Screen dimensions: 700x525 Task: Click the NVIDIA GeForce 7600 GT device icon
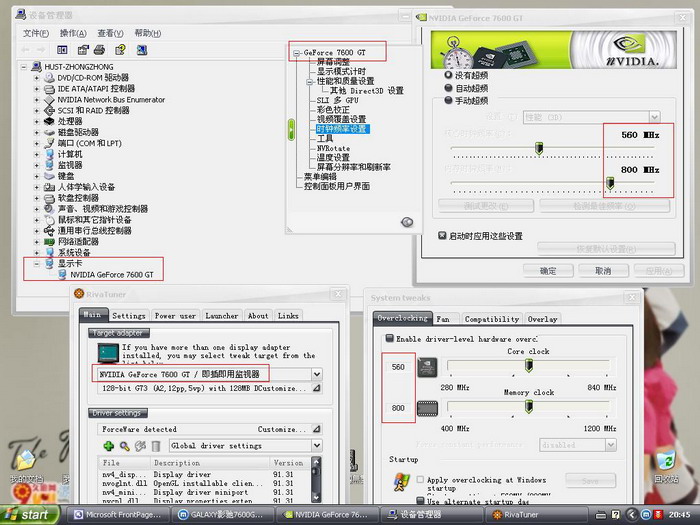pyautogui.click(x=63, y=275)
